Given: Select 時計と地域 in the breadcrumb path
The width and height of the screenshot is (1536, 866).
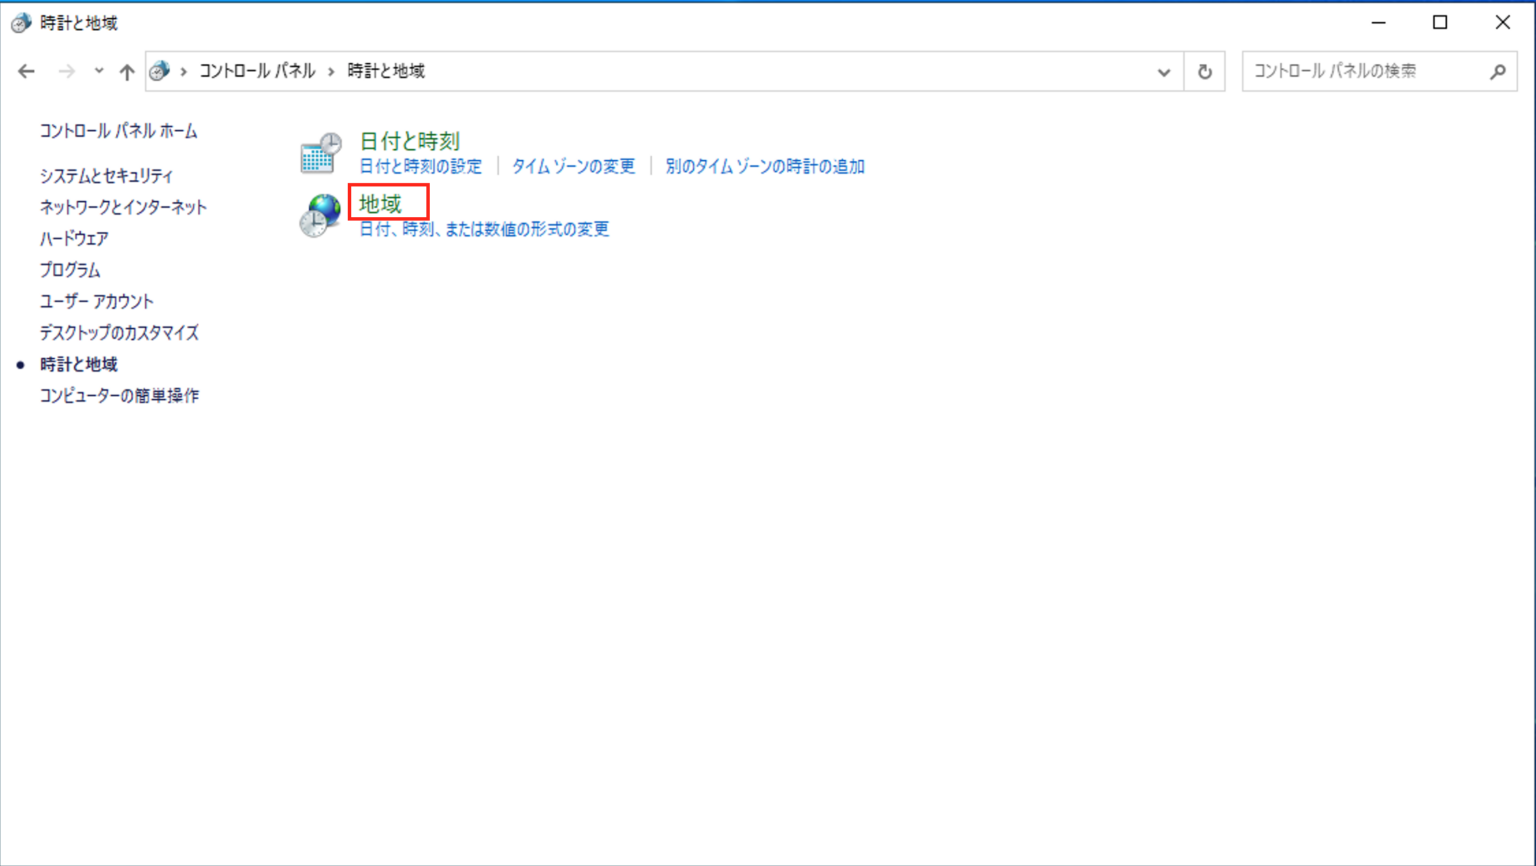Looking at the screenshot, I should pos(385,71).
